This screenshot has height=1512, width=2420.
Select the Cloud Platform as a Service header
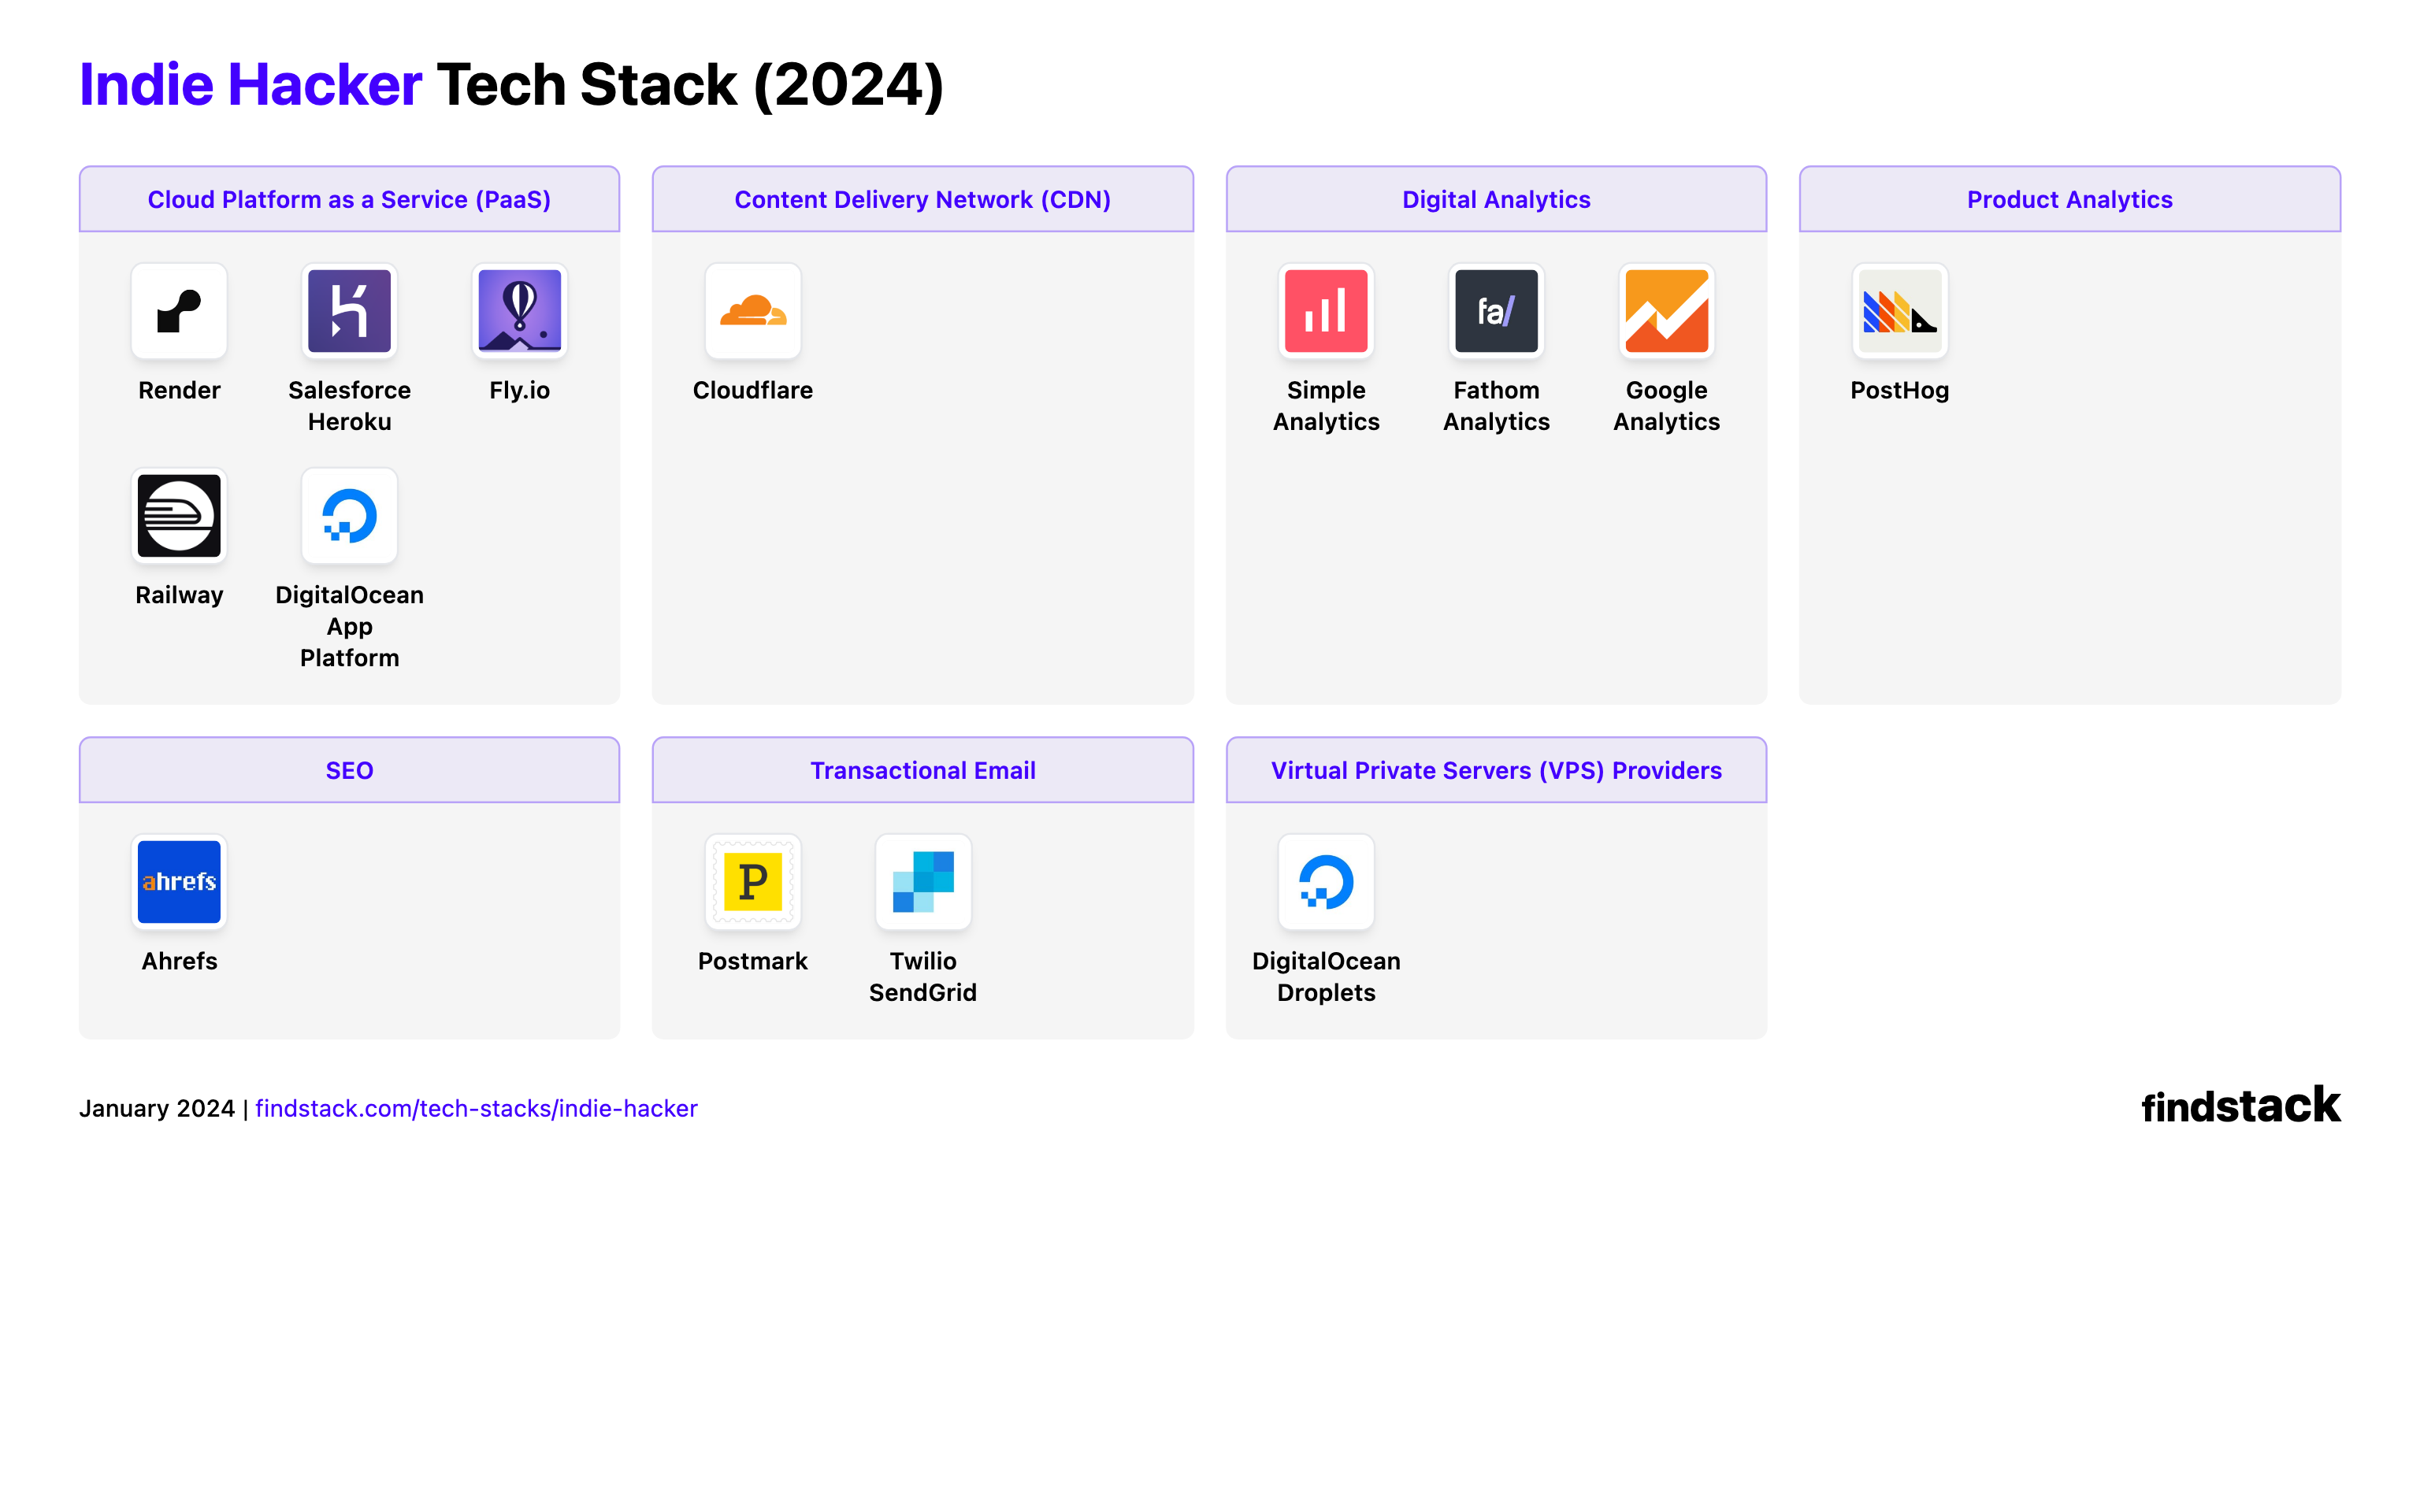349,199
